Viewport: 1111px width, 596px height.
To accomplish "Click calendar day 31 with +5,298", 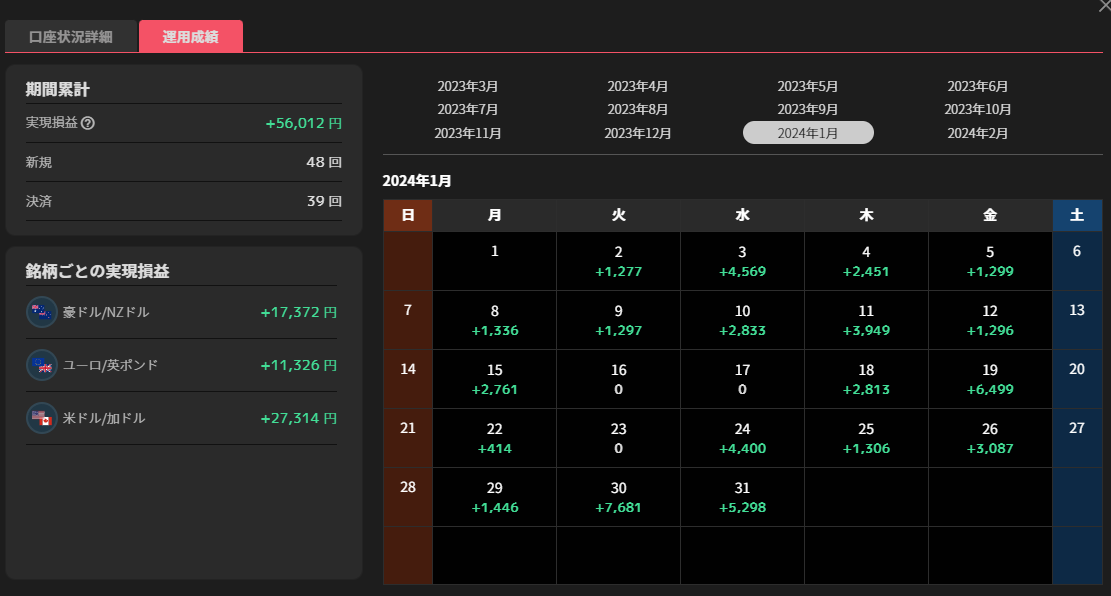I will pyautogui.click(x=743, y=497).
